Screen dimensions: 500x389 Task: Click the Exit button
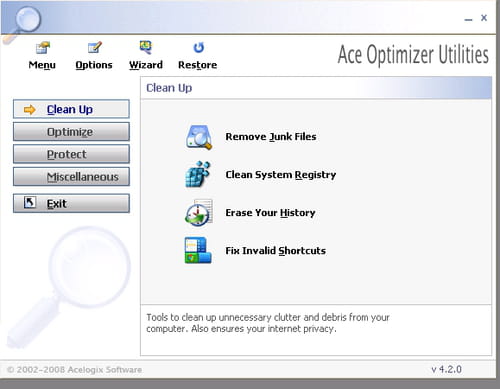71,203
